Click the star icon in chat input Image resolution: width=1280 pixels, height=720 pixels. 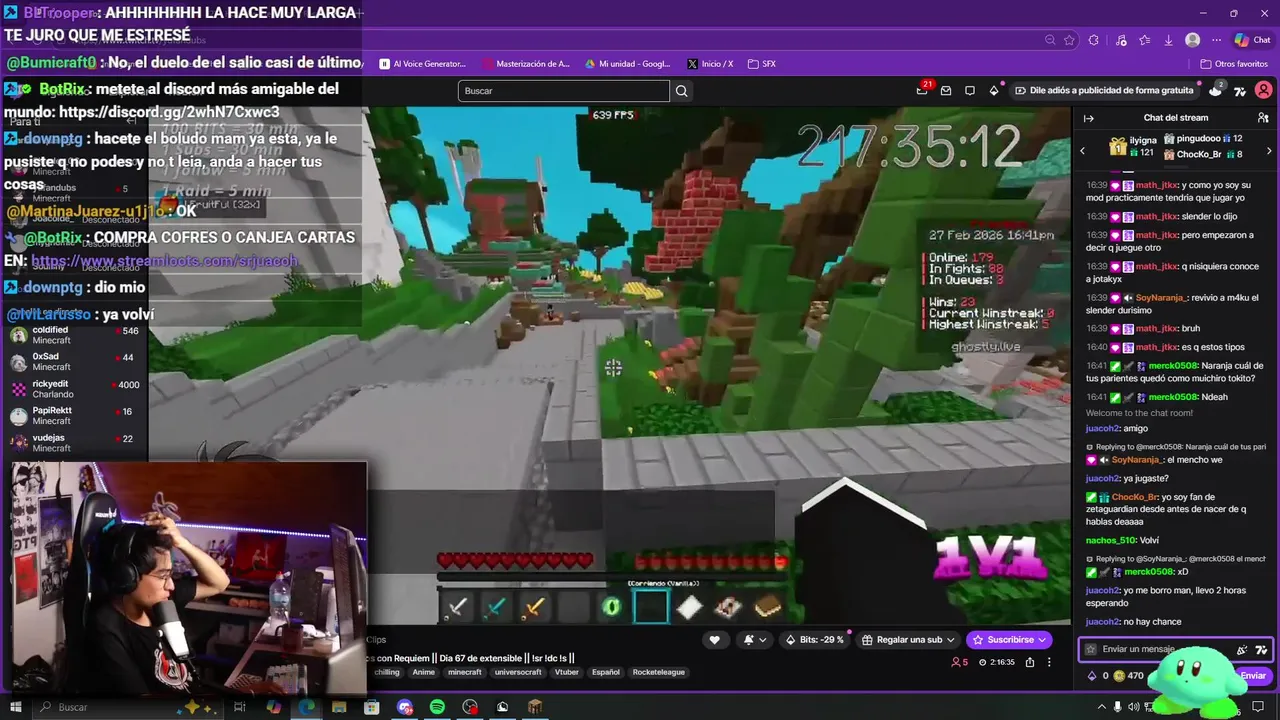(1092, 649)
